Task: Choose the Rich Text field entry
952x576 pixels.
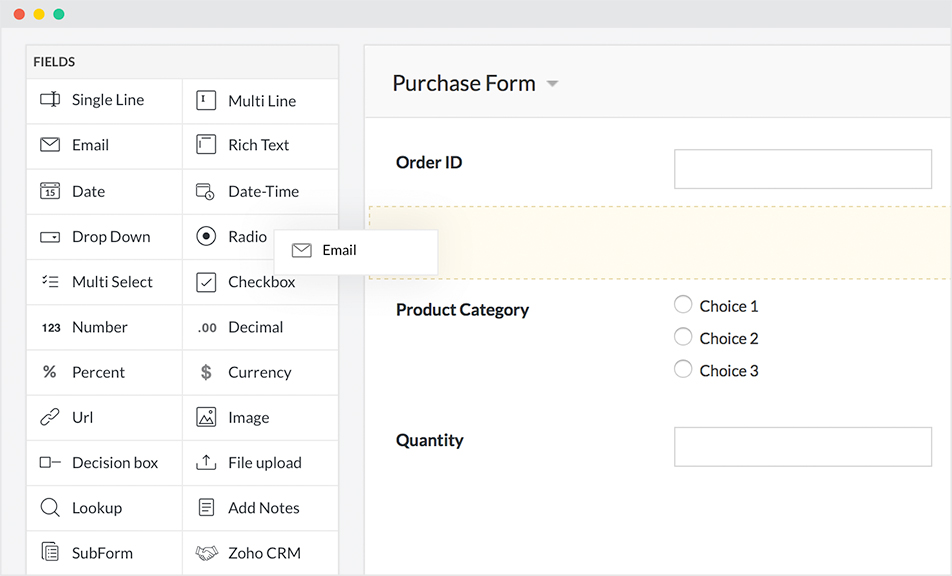Action: point(260,145)
